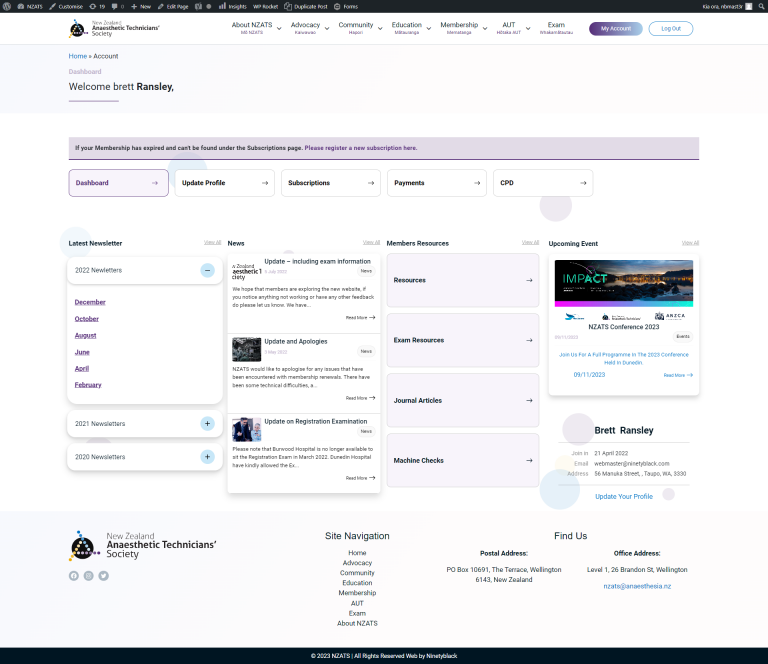768x664 pixels.
Task: Switch to the Subscriptions tab
Action: pyautogui.click(x=330, y=183)
